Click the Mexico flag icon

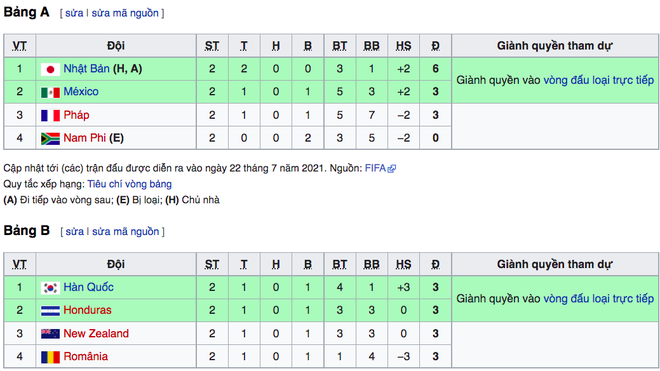(x=50, y=92)
